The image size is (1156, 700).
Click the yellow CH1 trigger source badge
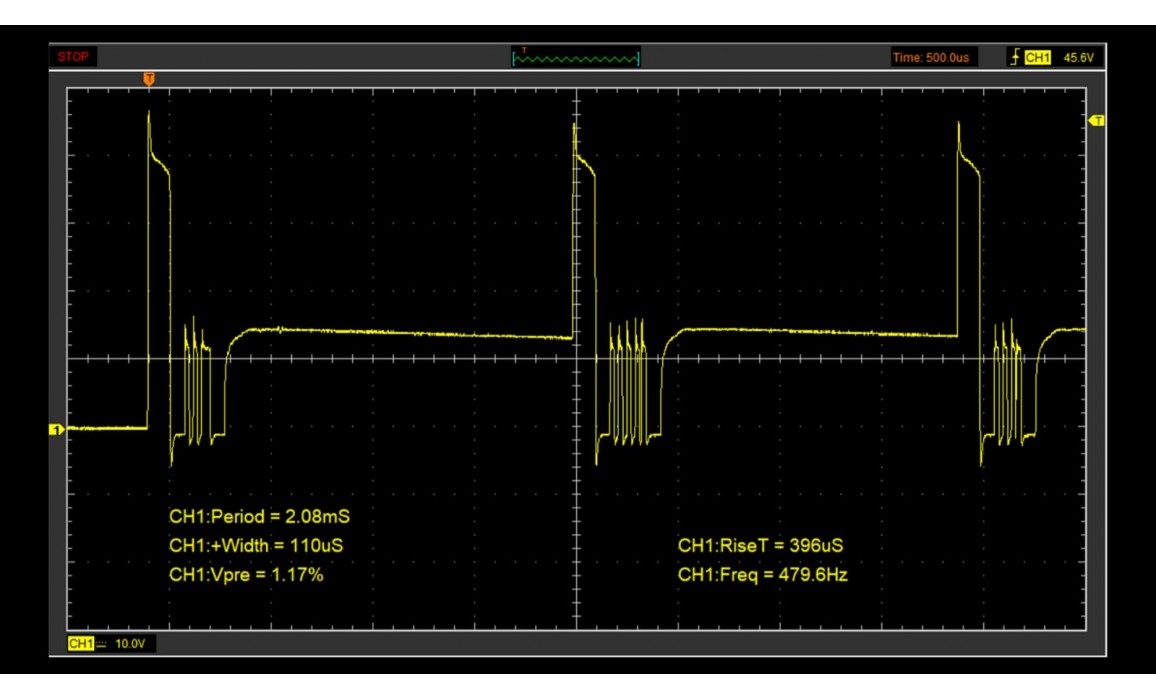(1038, 58)
